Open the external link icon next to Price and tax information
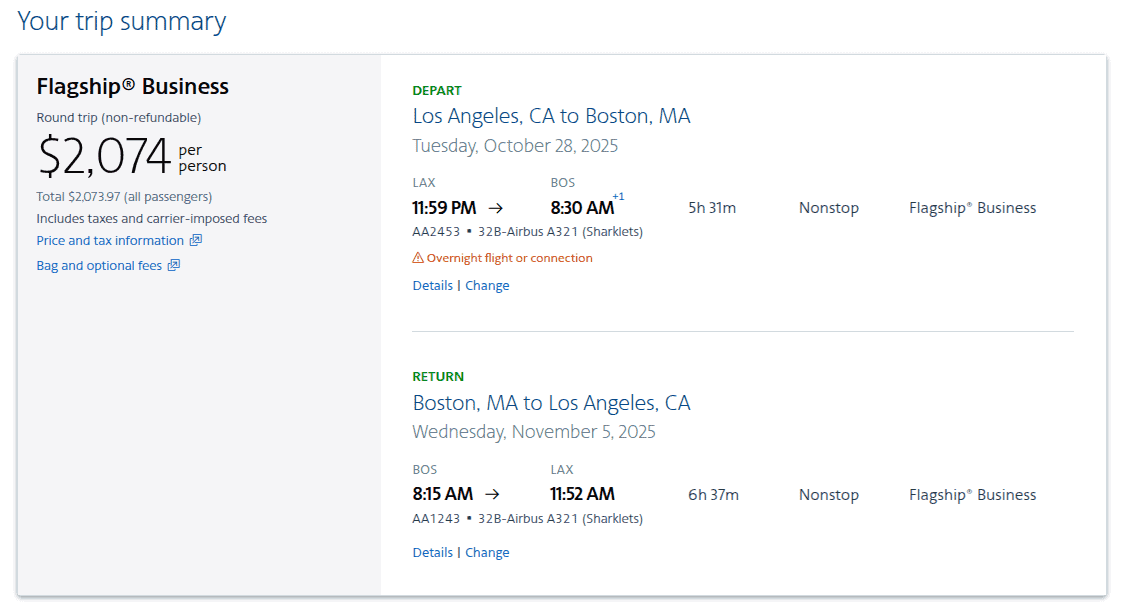The image size is (1128, 609). (x=198, y=240)
